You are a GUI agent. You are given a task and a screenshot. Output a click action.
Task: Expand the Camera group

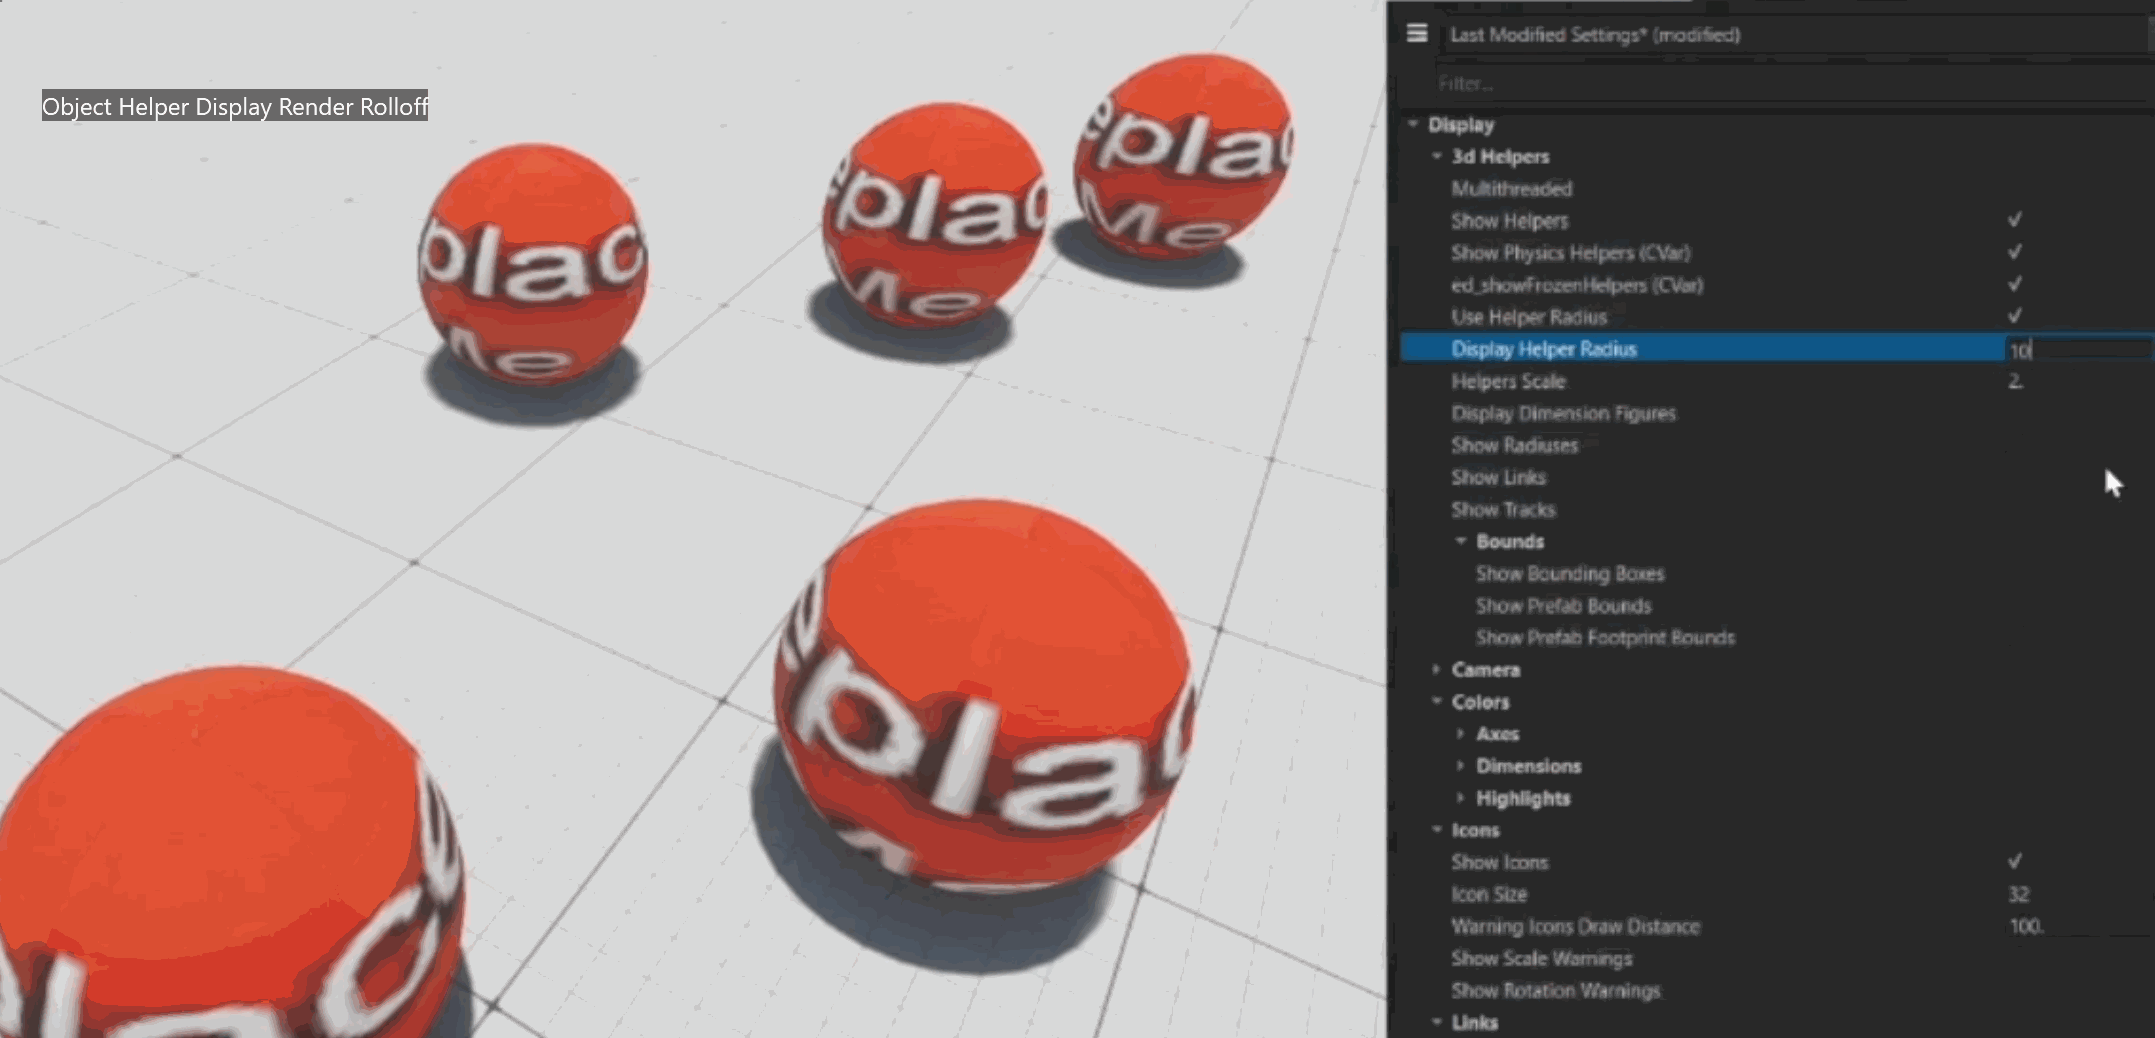click(x=1437, y=669)
